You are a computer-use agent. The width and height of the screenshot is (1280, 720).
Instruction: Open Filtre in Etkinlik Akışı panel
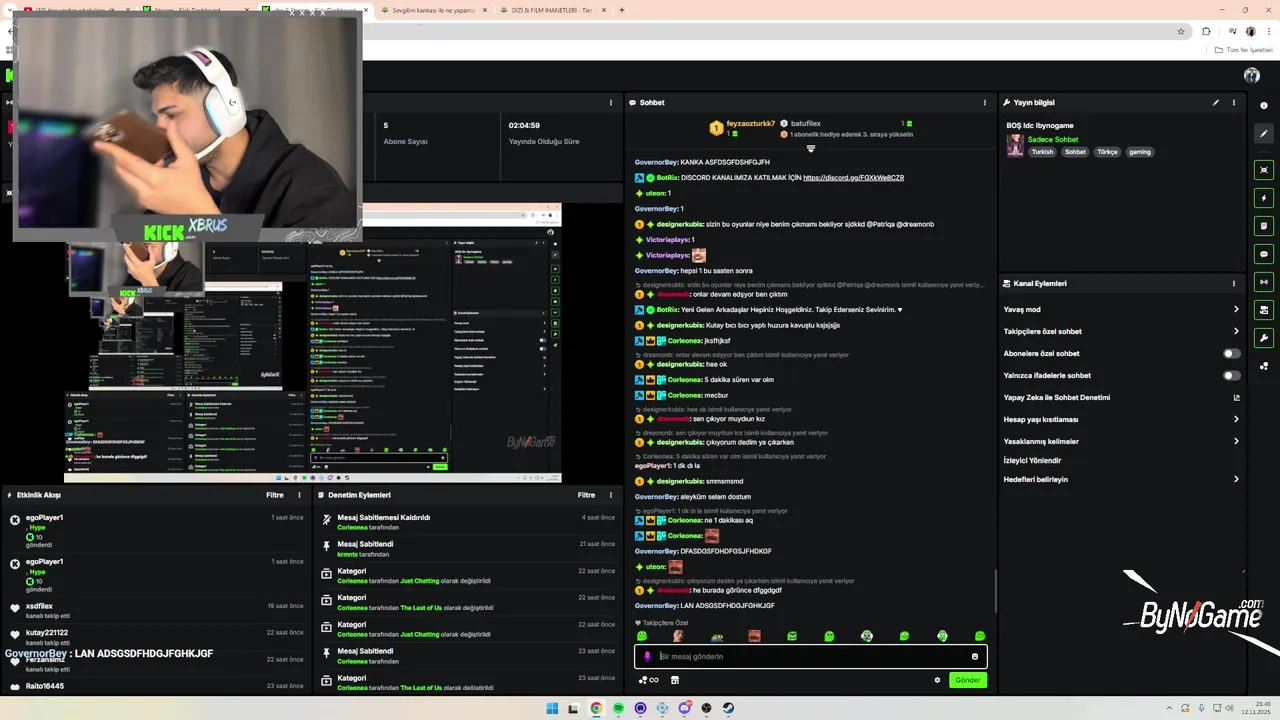[x=274, y=495]
